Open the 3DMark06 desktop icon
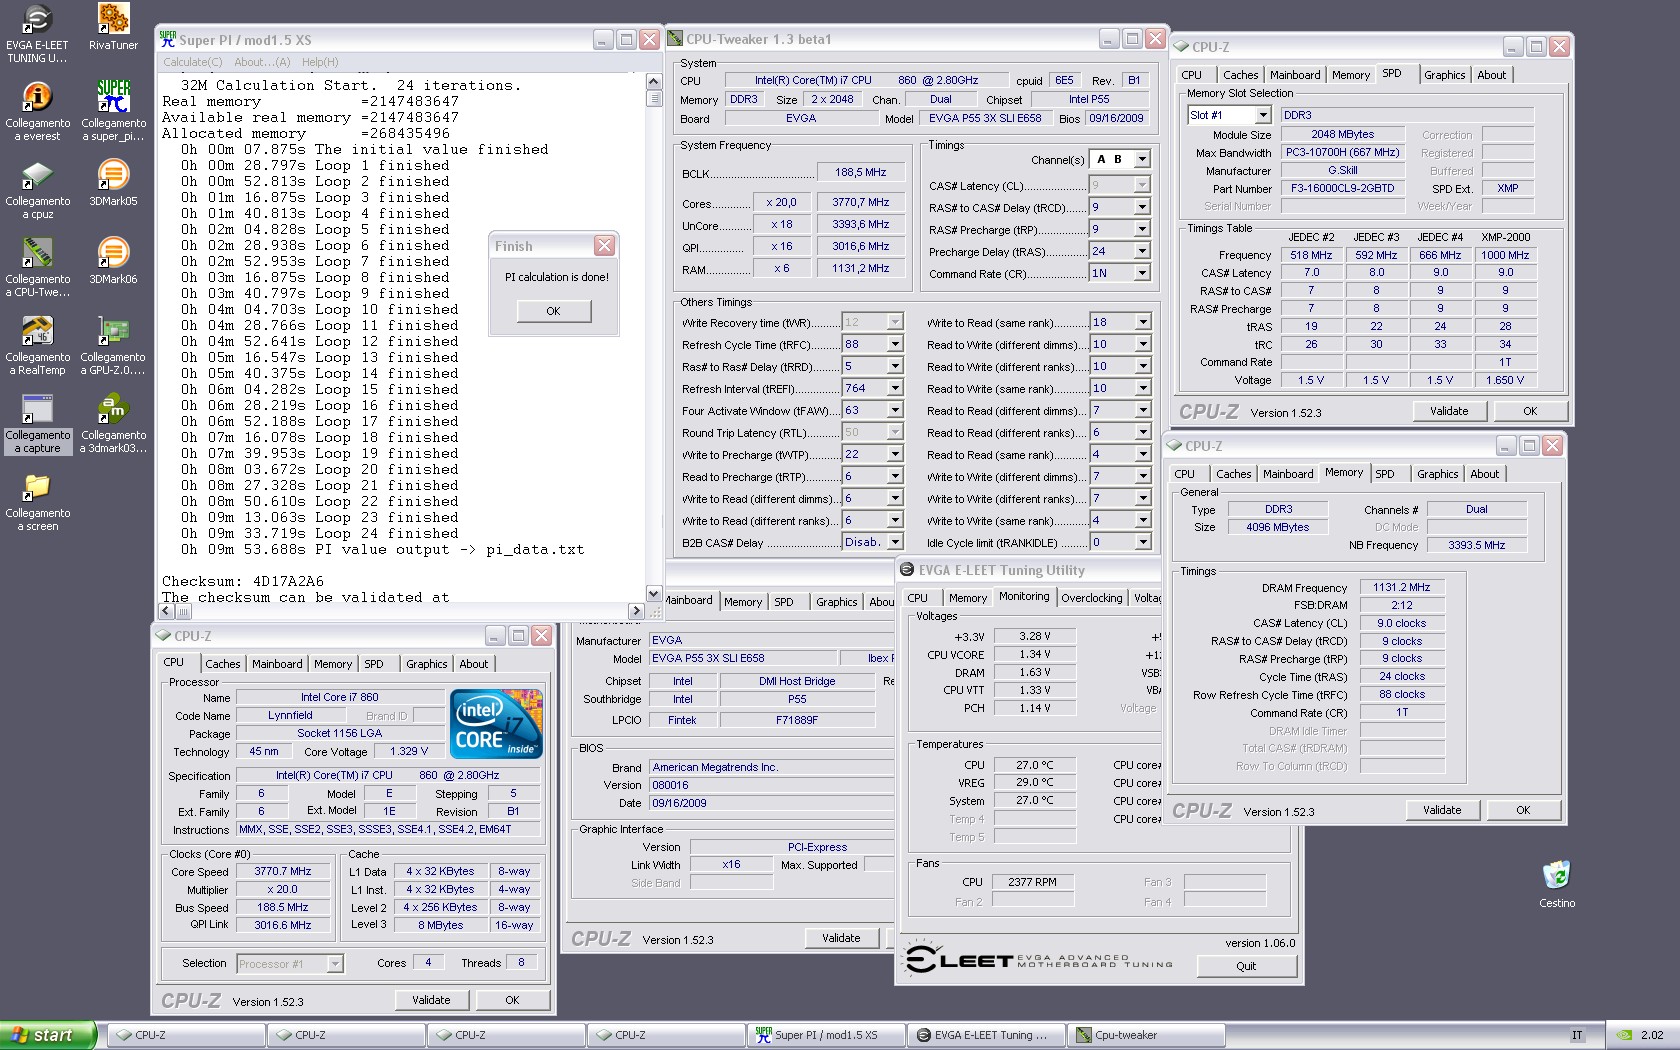The height and width of the screenshot is (1050, 1680). point(113,261)
